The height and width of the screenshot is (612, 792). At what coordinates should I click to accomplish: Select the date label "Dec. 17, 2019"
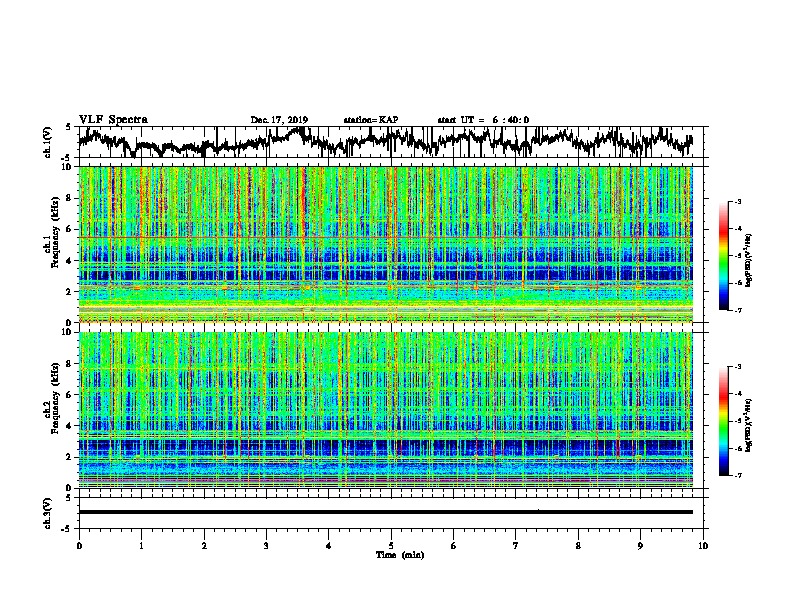[x=279, y=120]
